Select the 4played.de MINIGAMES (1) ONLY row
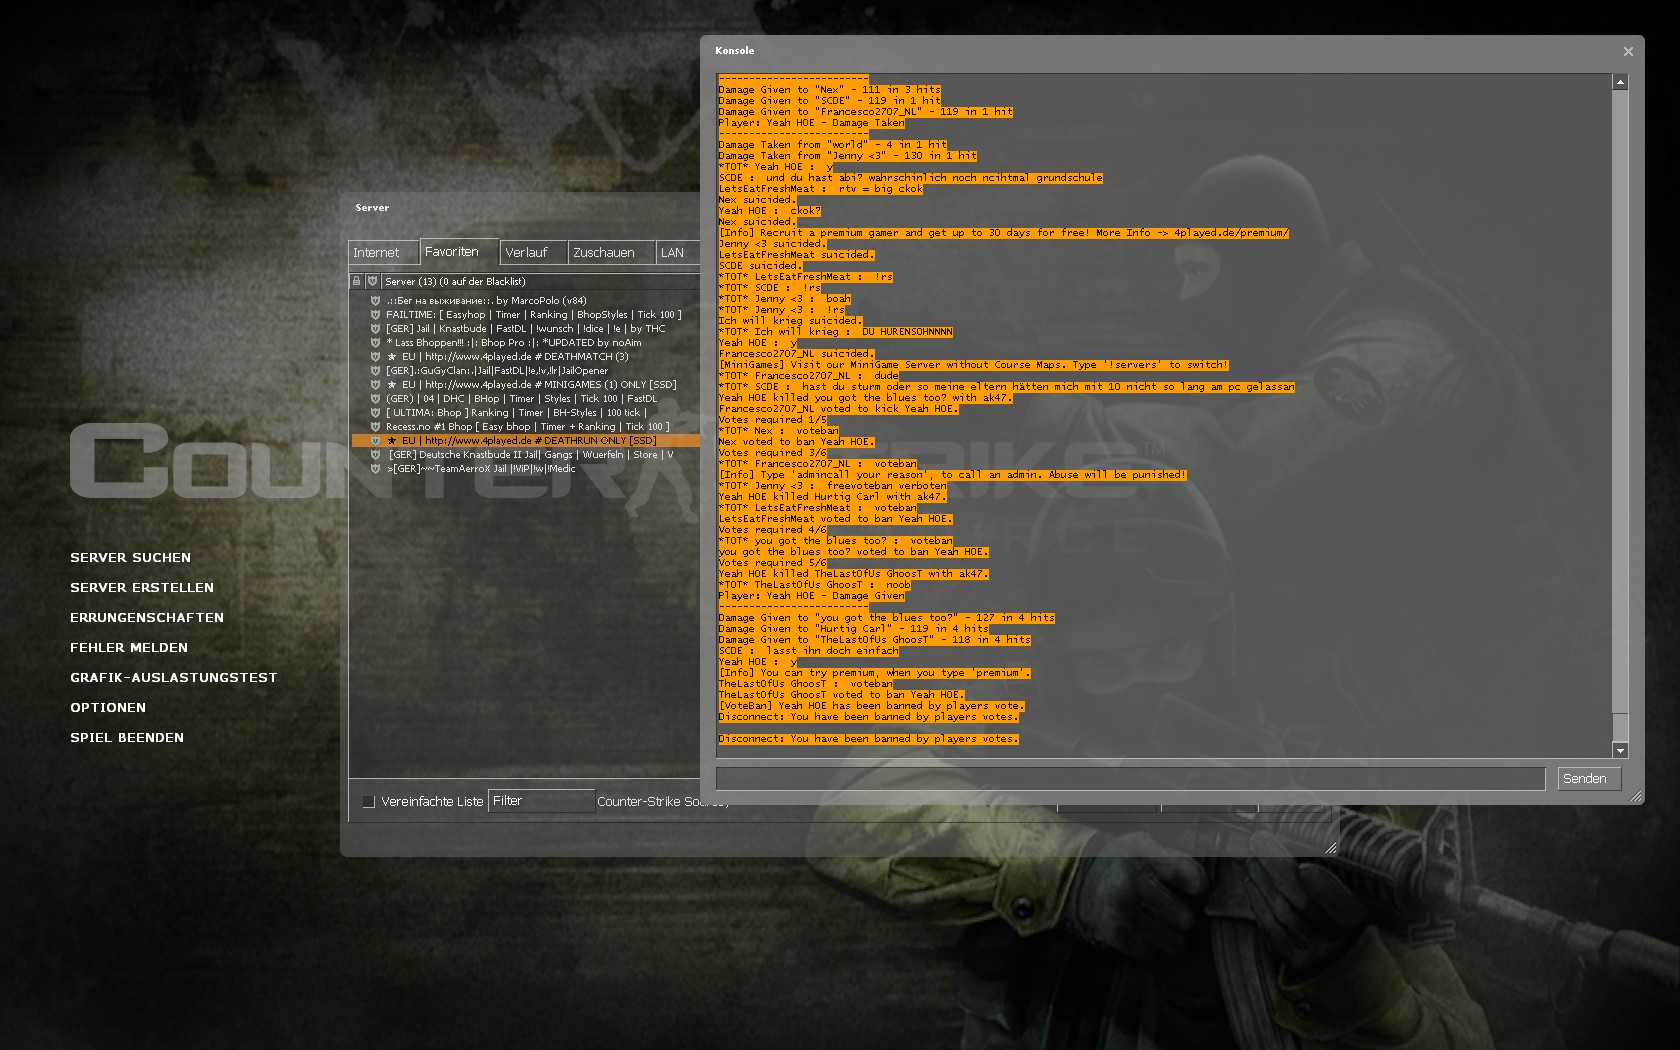Viewport: 1680px width, 1050px height. [x=525, y=384]
